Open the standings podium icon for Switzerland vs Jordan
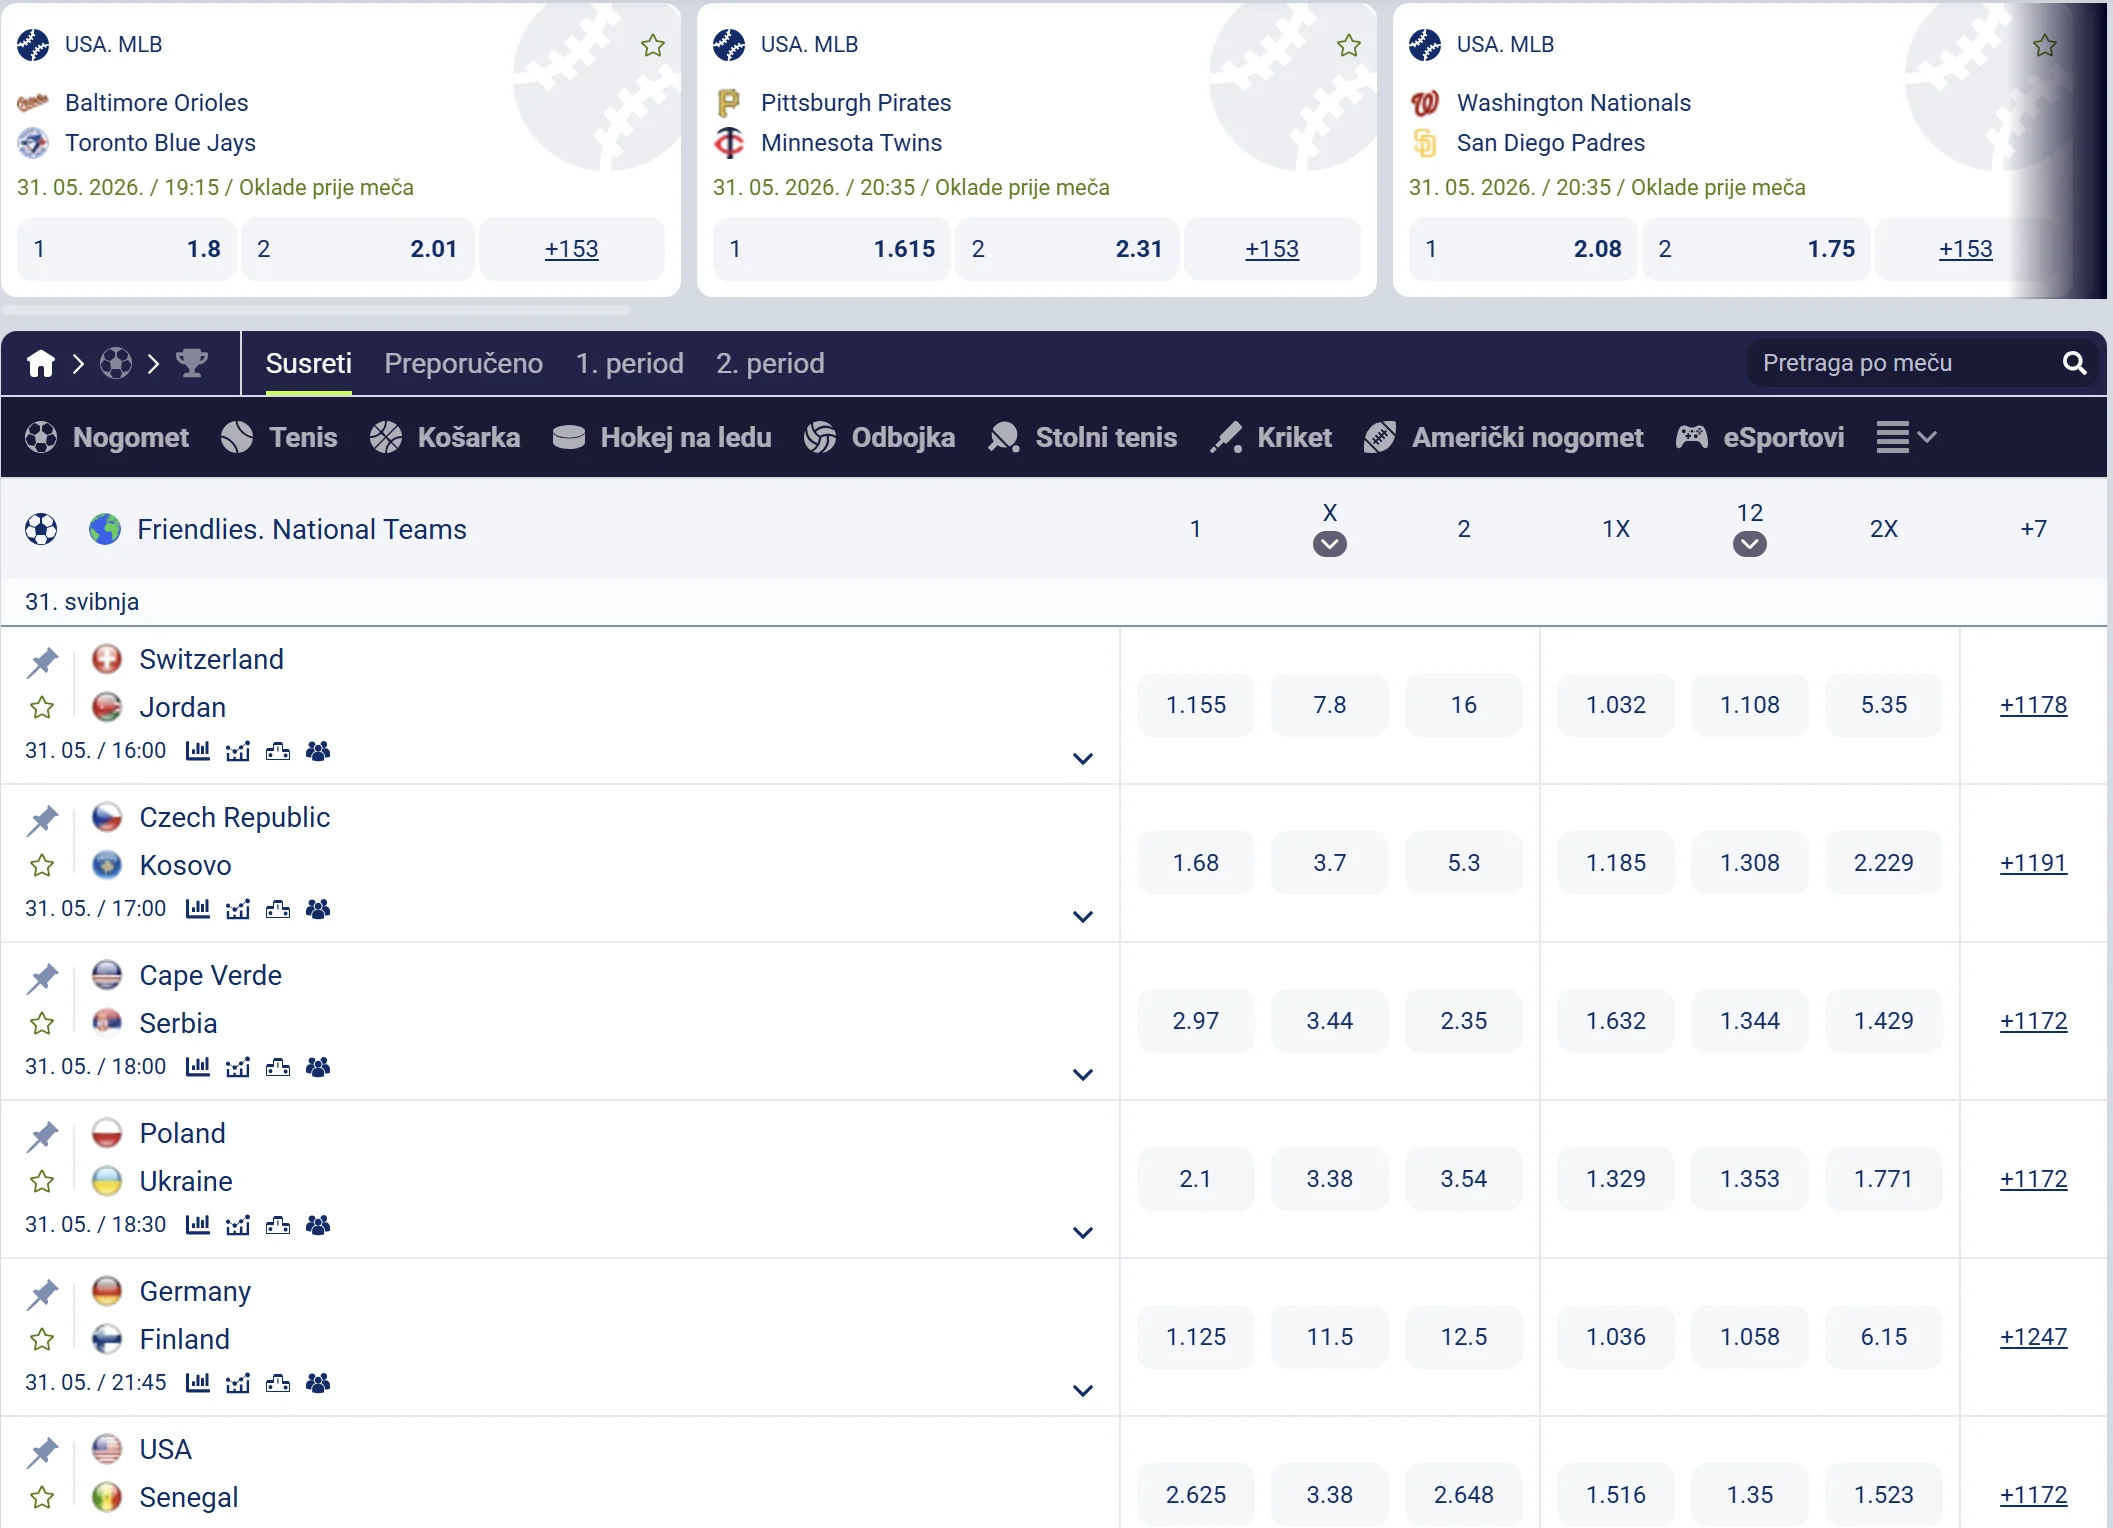The height and width of the screenshot is (1528, 2113). pyautogui.click(x=278, y=751)
